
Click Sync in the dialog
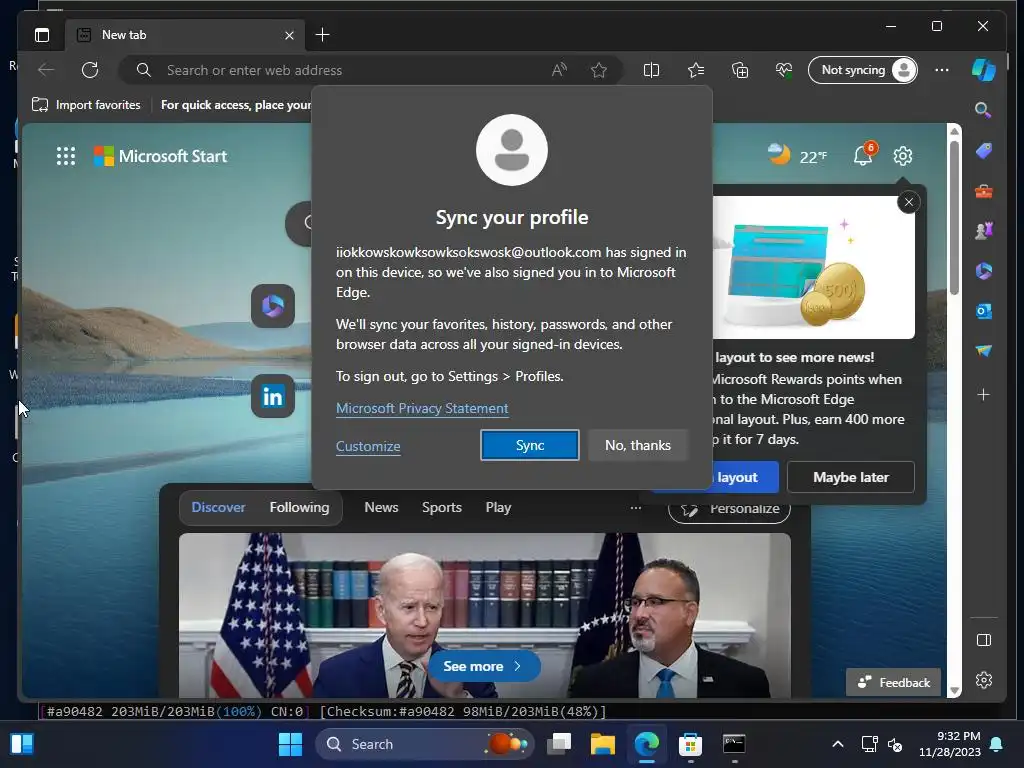[530, 445]
